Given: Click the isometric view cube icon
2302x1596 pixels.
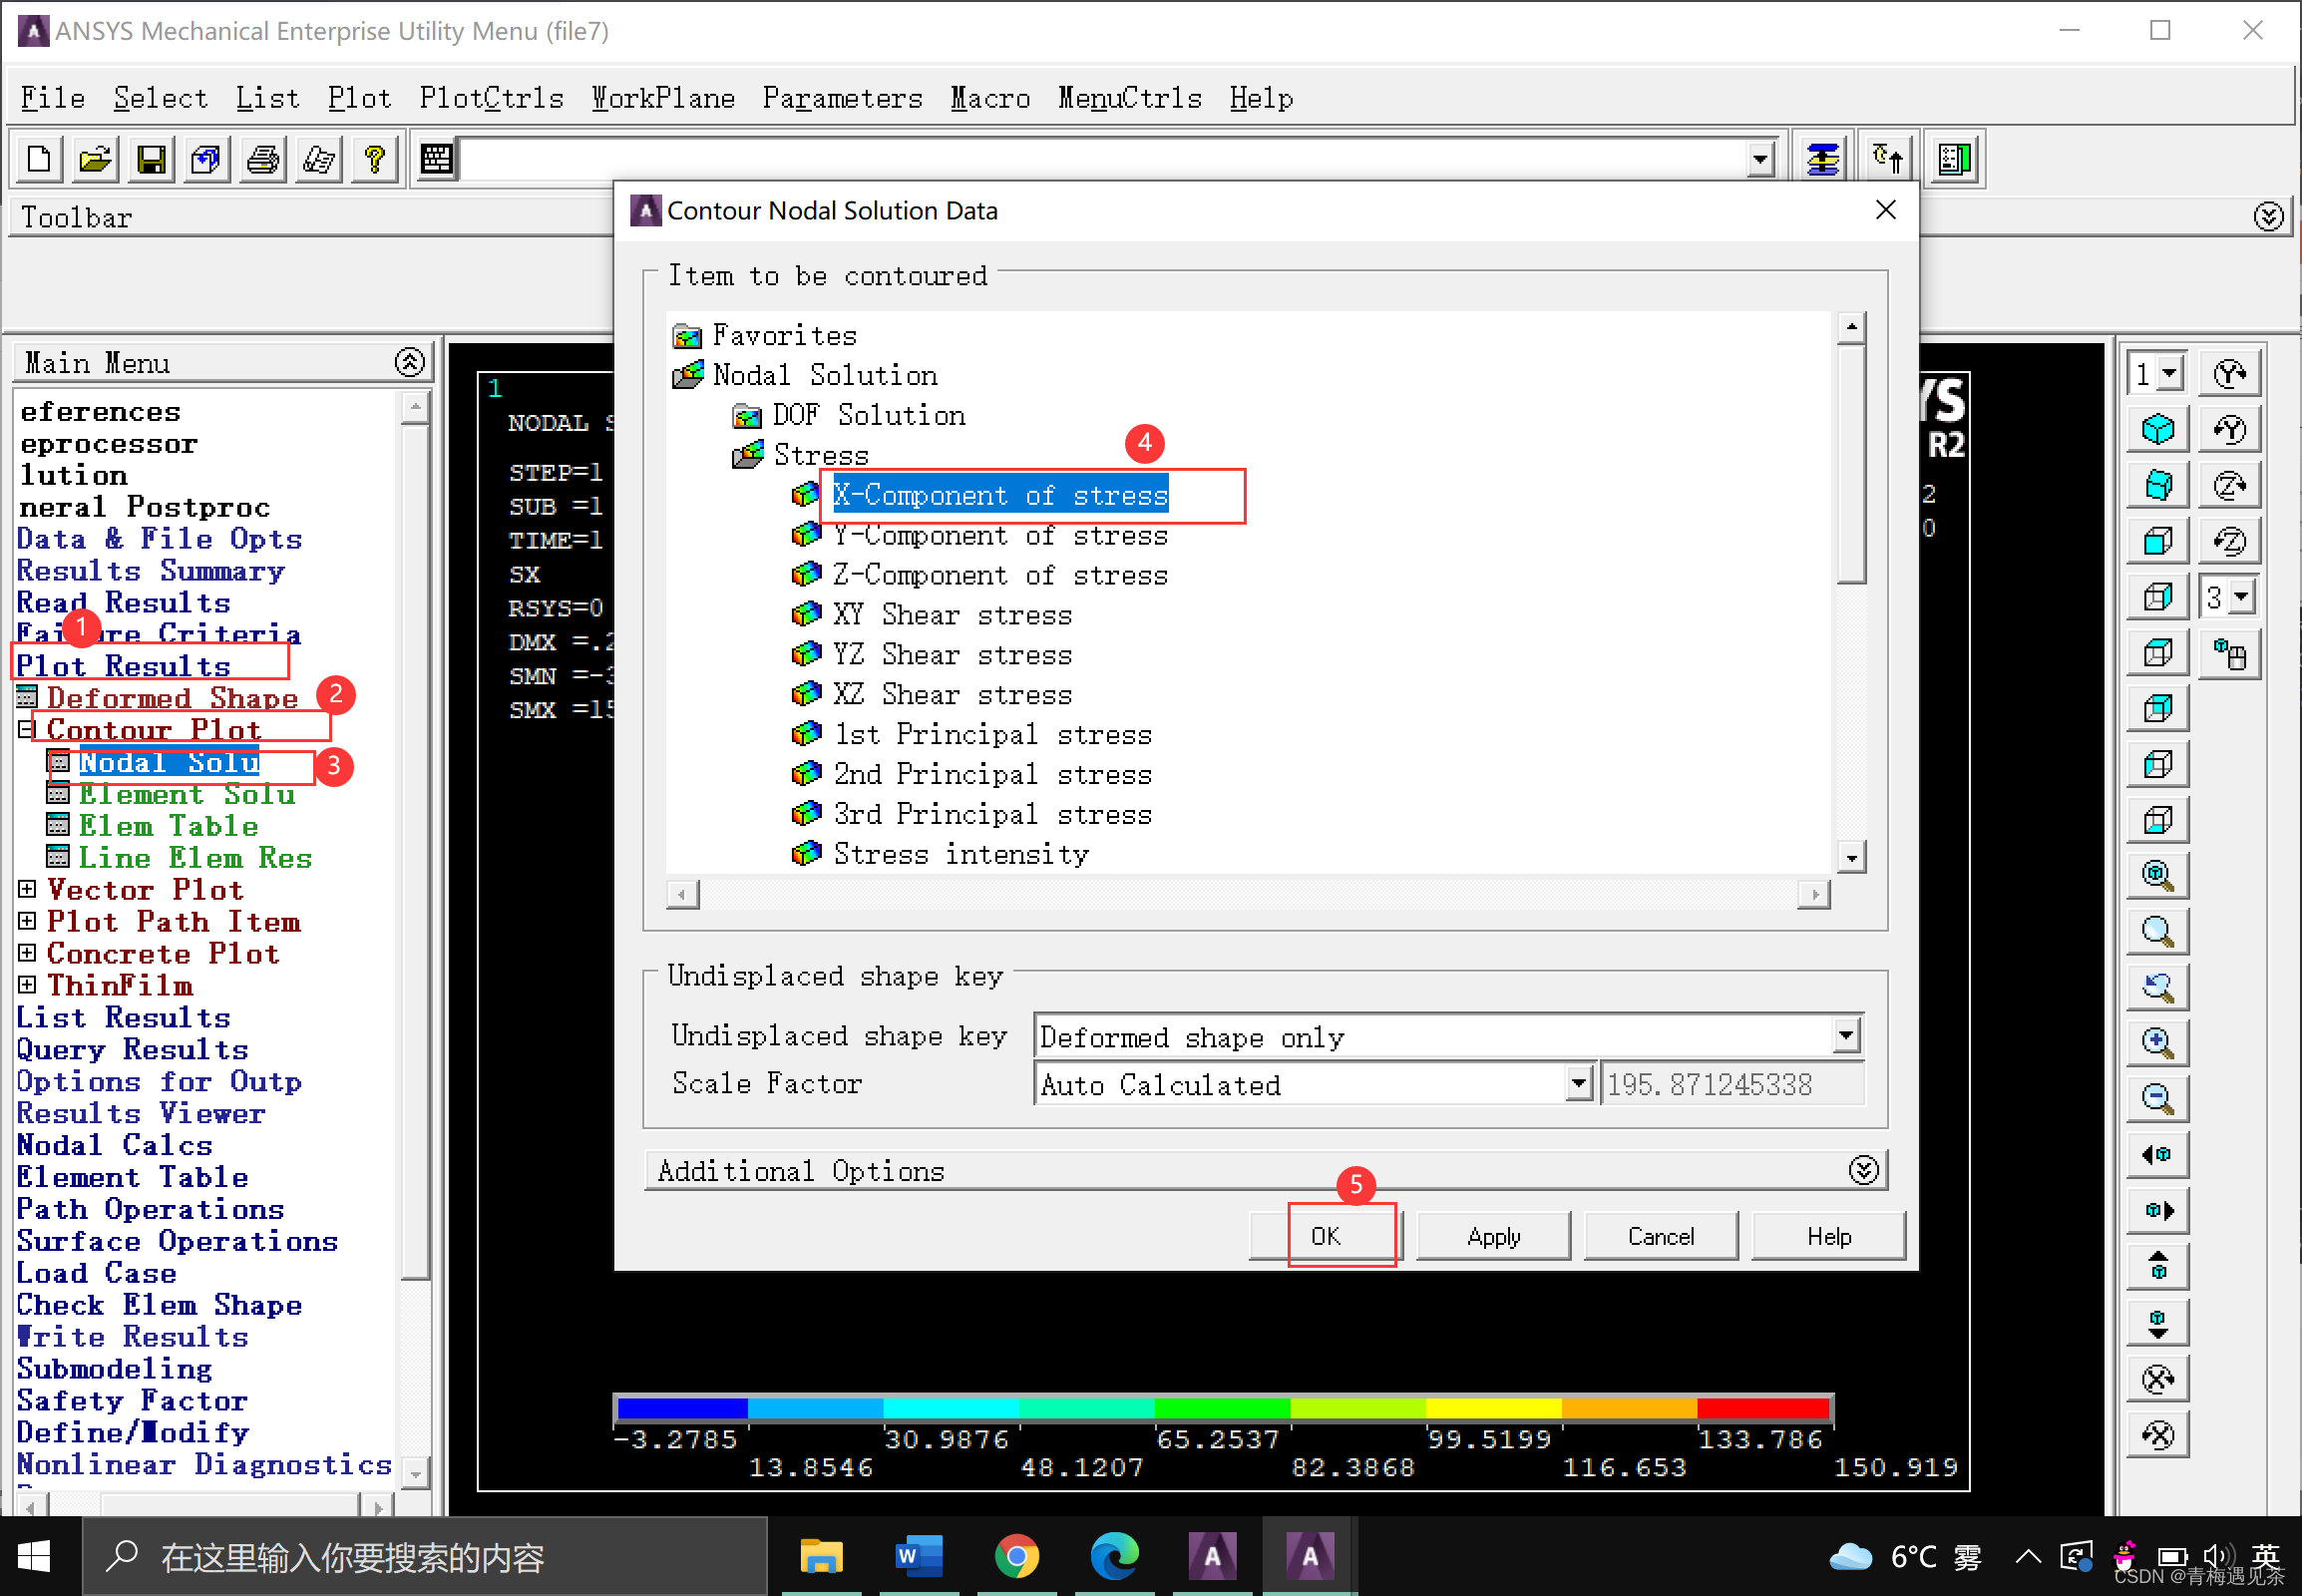Looking at the screenshot, I should point(2158,430).
